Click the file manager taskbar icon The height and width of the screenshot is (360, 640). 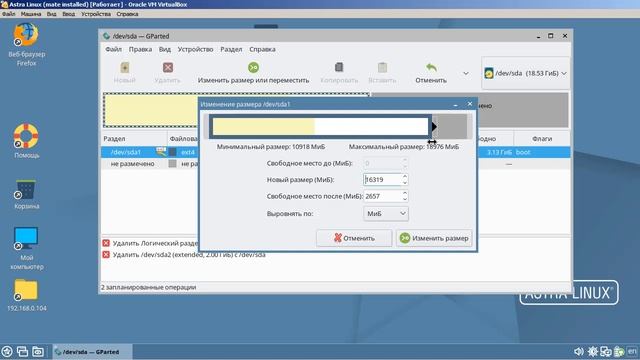[38, 351]
